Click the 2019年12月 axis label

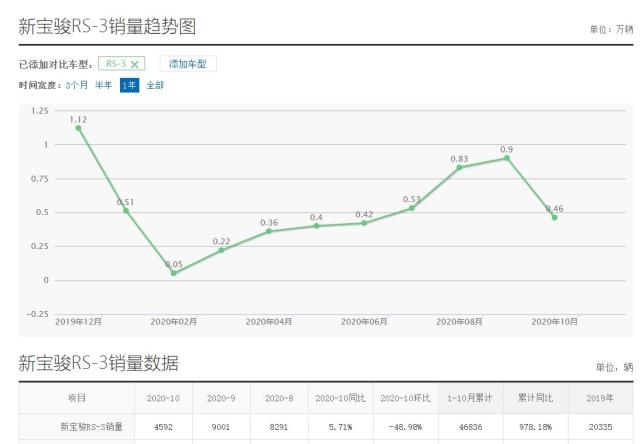point(78,322)
